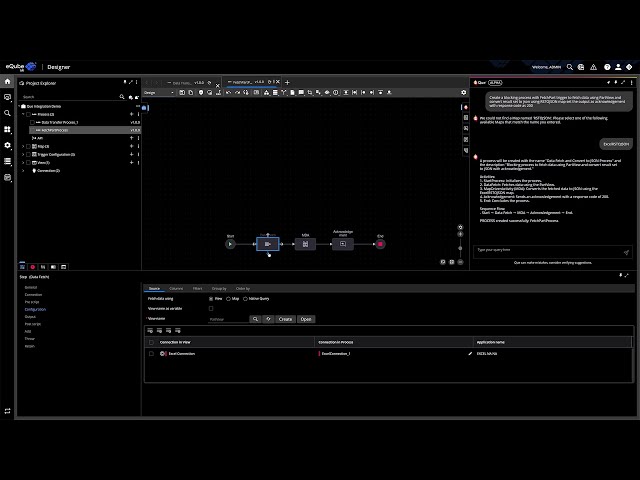Screen dimensions: 640x480
Task: Send the query in Que chat
Action: (626, 253)
